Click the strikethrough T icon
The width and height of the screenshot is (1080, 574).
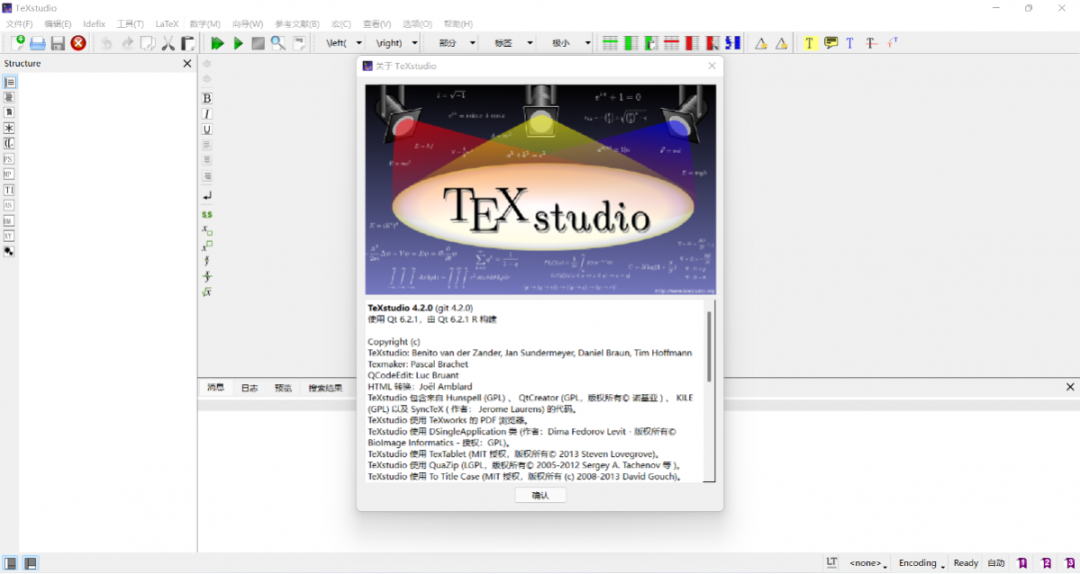point(871,43)
